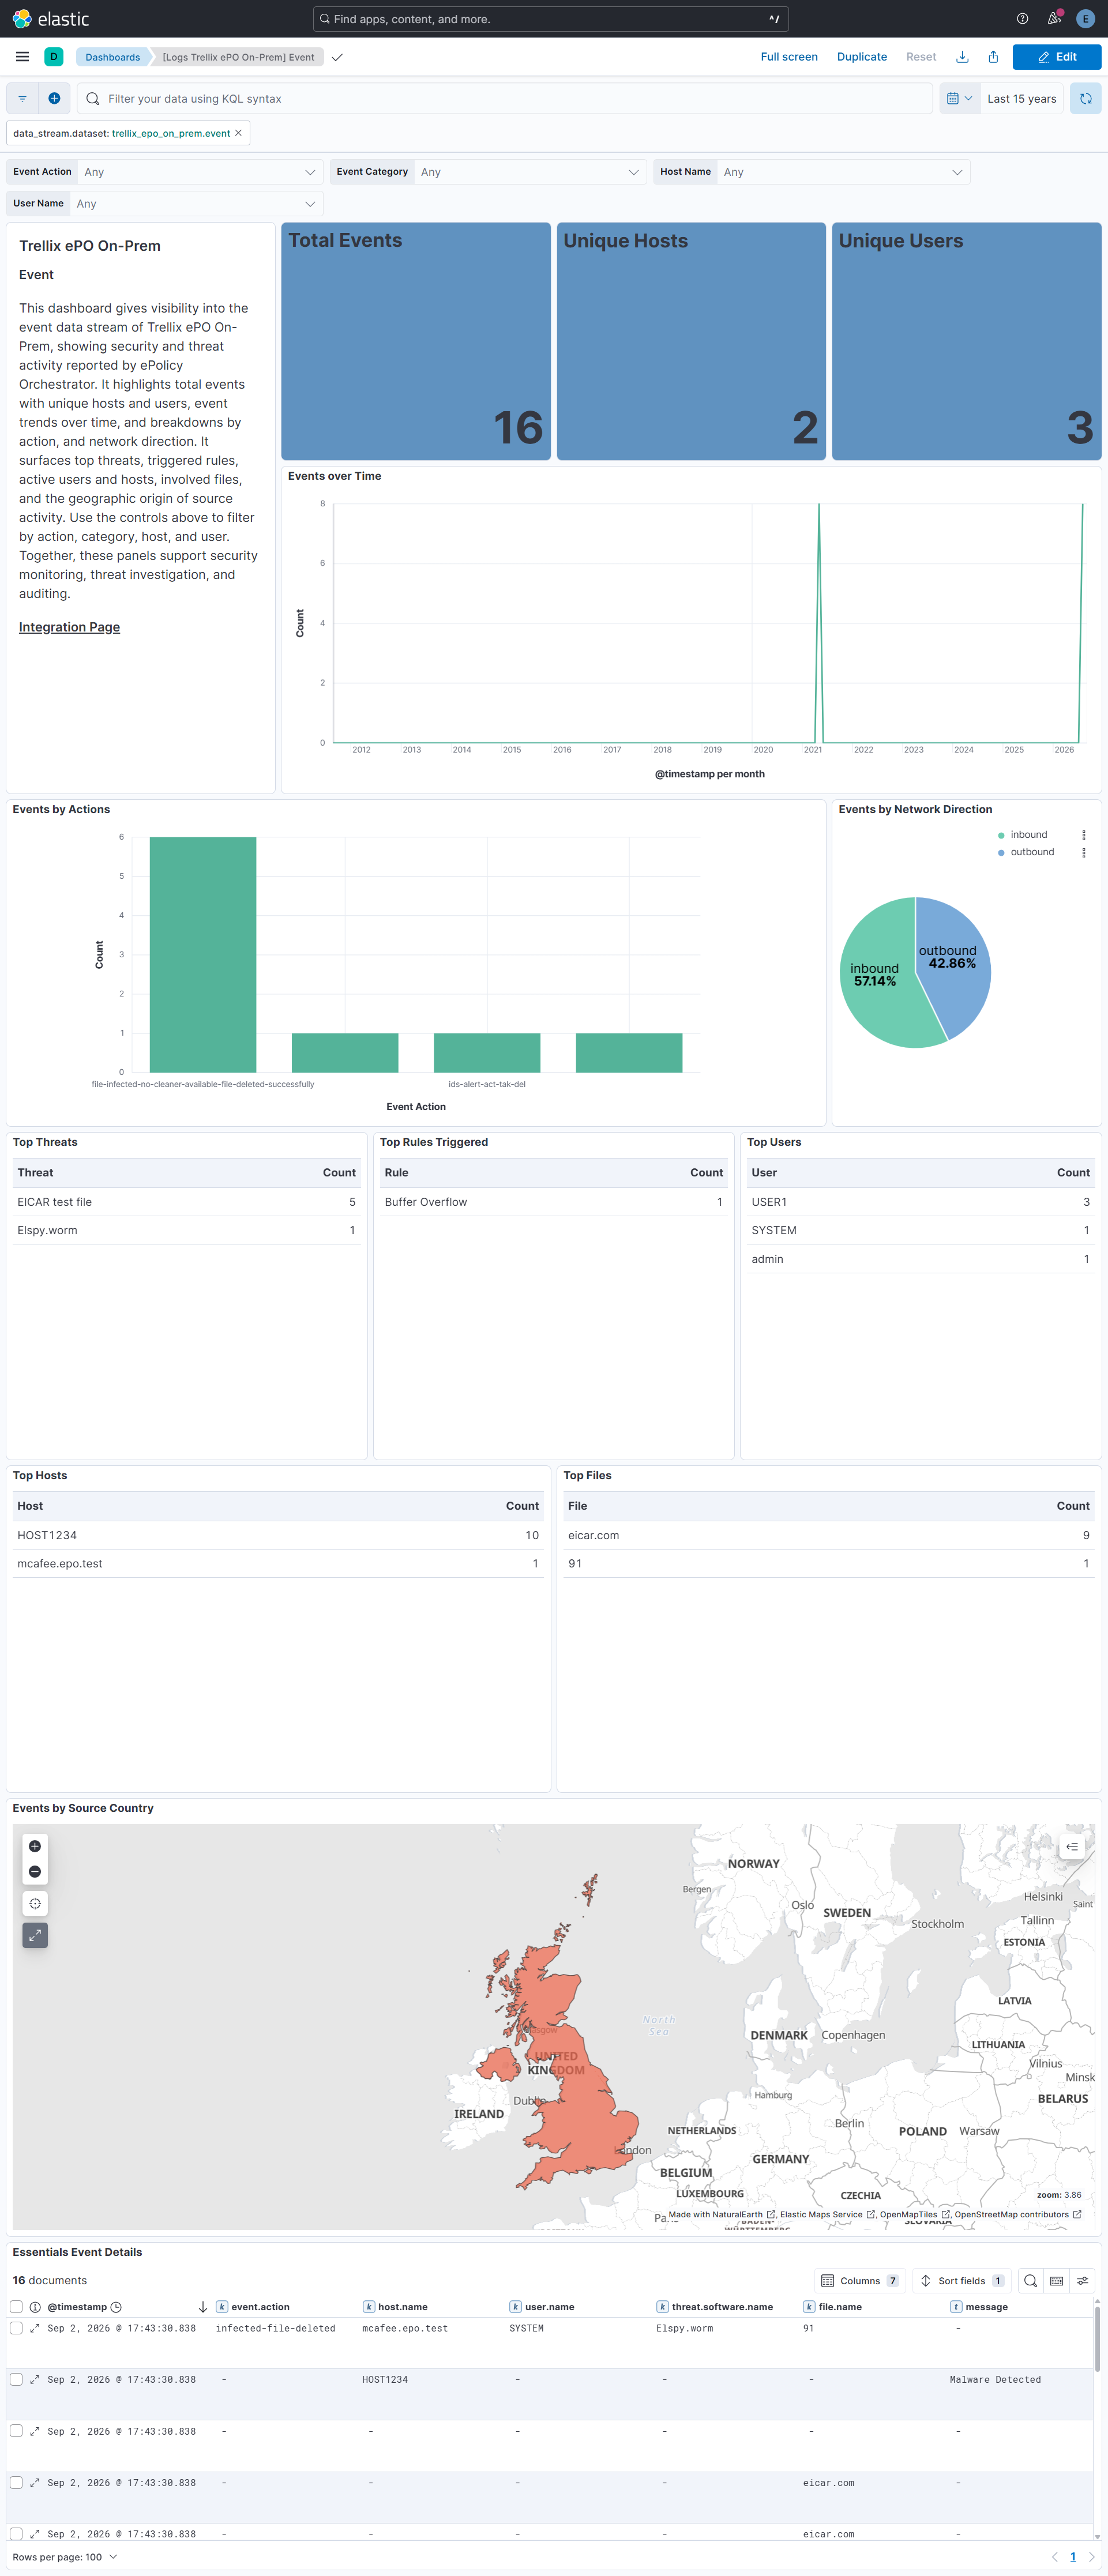Open the user avatar E menu
Viewport: 1108px width, 2576px height.
click(1085, 19)
